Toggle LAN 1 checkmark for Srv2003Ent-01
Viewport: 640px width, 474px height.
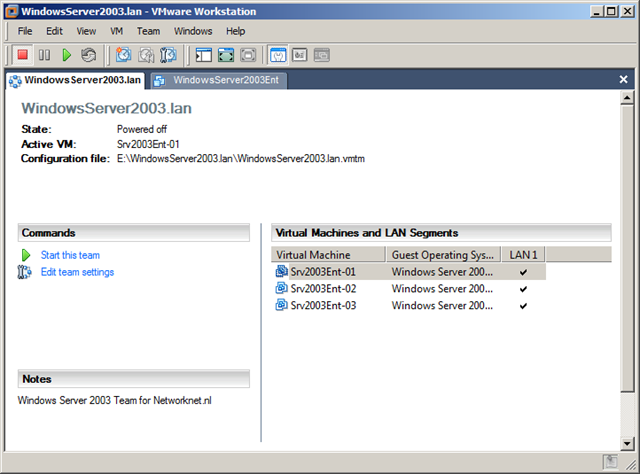[523, 272]
